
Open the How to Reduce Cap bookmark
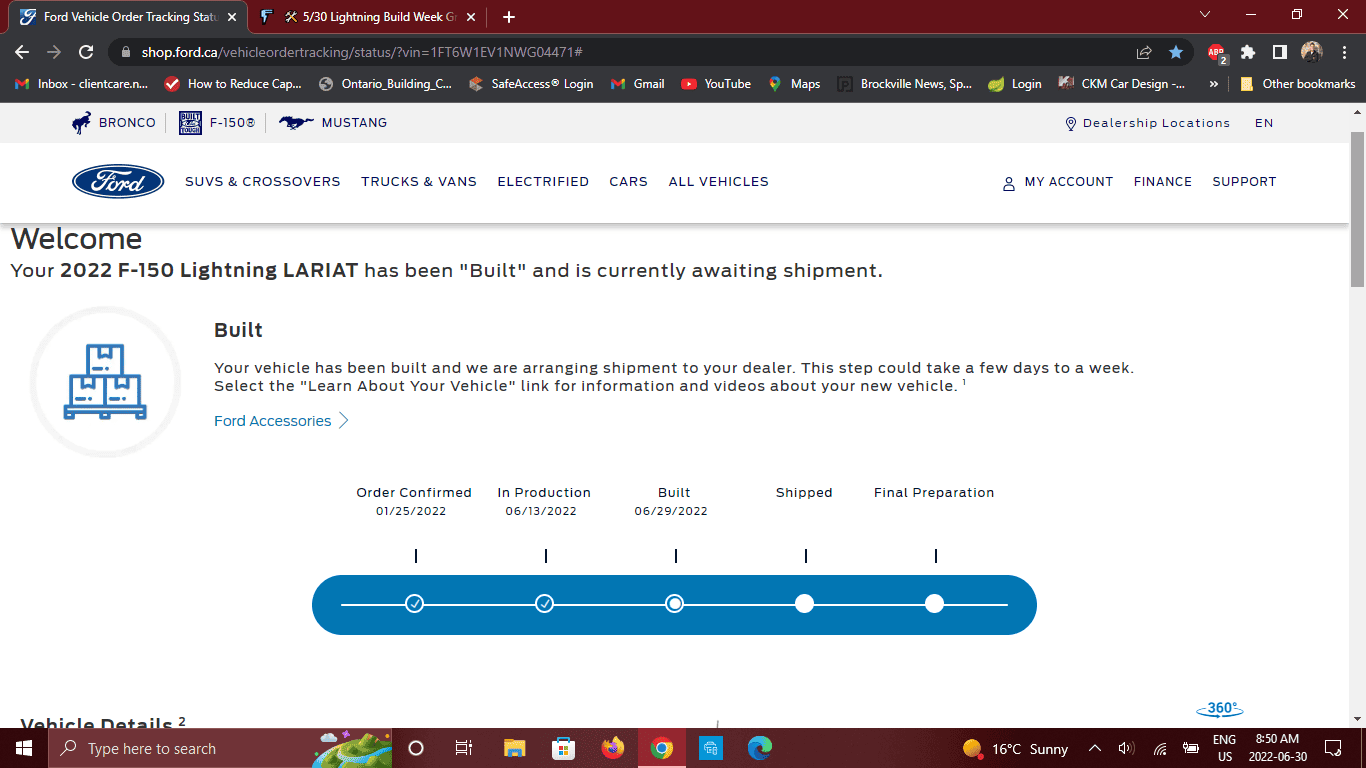tap(233, 84)
